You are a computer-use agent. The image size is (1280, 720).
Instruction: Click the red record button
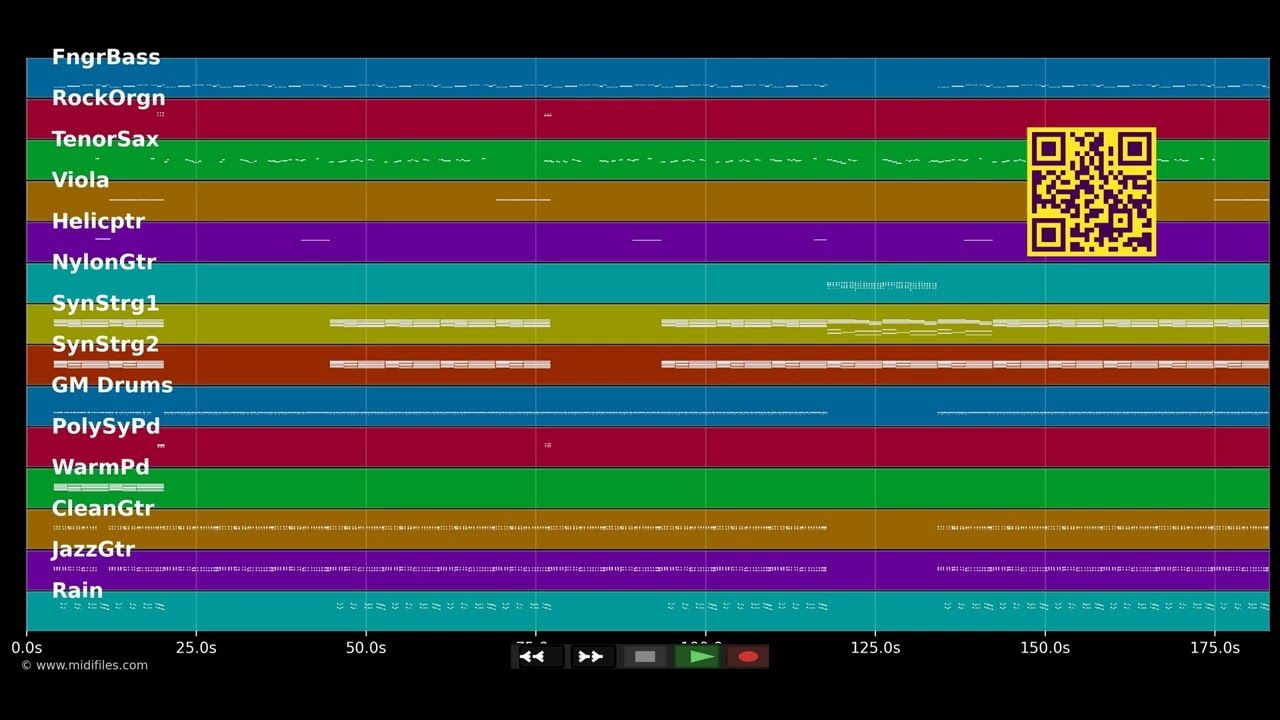748,657
